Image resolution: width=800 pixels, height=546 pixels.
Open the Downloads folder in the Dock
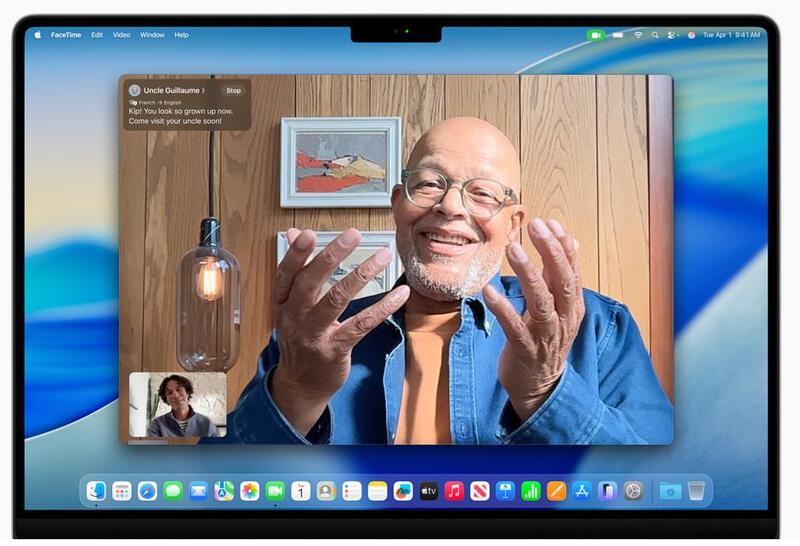point(670,491)
